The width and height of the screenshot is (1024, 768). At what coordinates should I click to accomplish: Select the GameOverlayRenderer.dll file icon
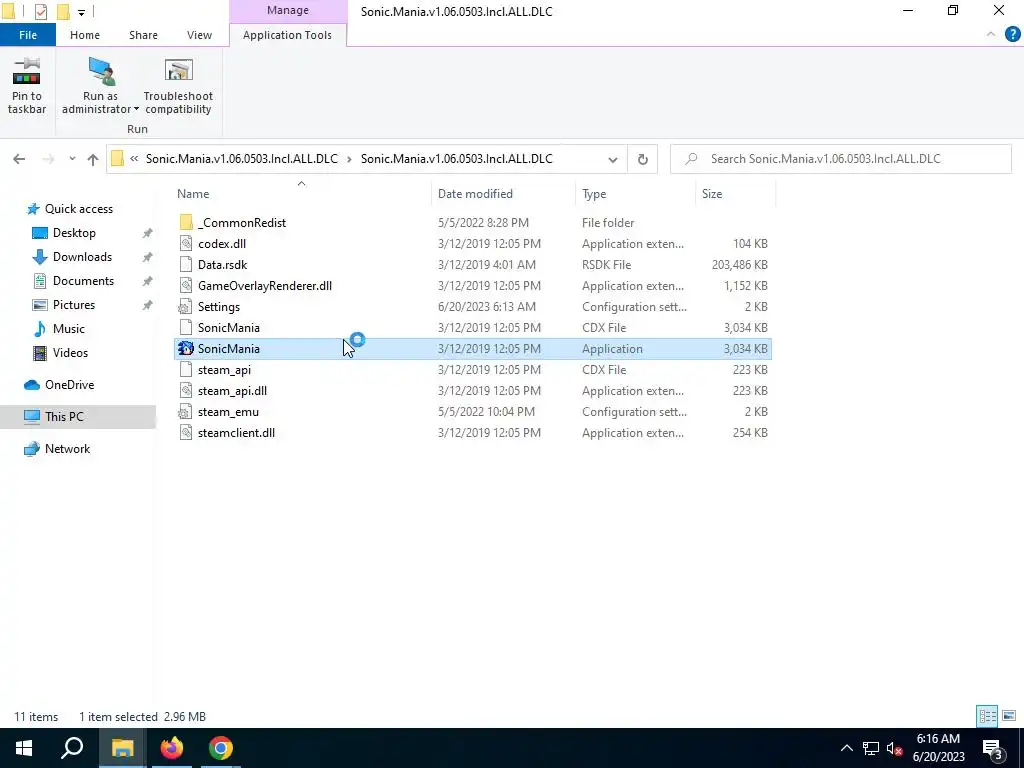pos(186,285)
